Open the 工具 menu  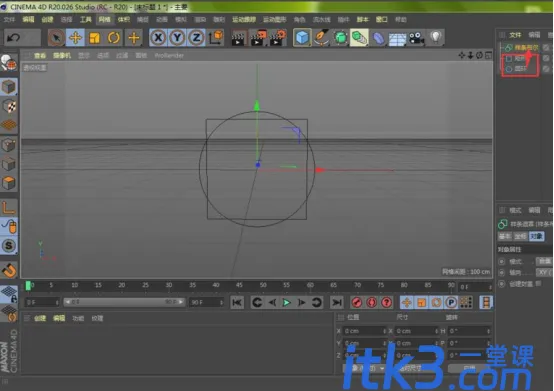coord(86,19)
